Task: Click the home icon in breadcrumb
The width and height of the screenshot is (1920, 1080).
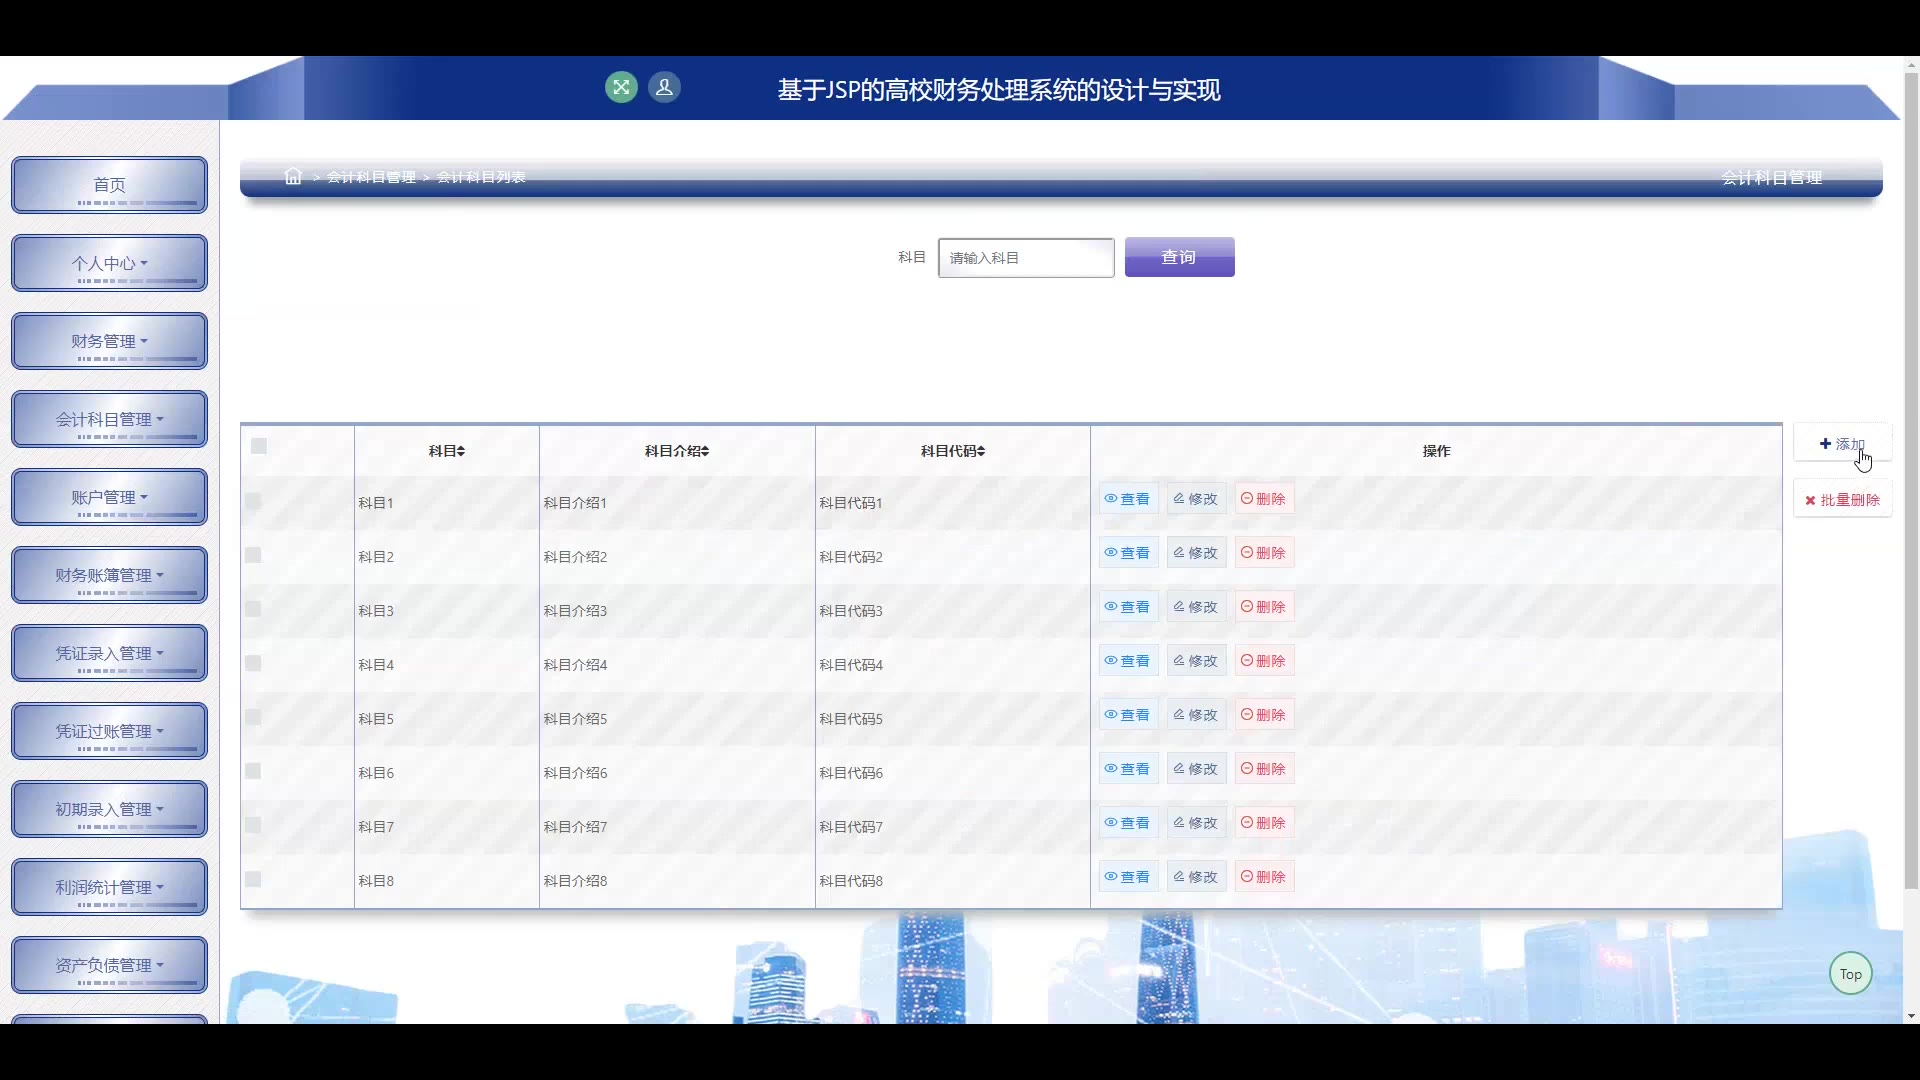Action: (x=293, y=177)
